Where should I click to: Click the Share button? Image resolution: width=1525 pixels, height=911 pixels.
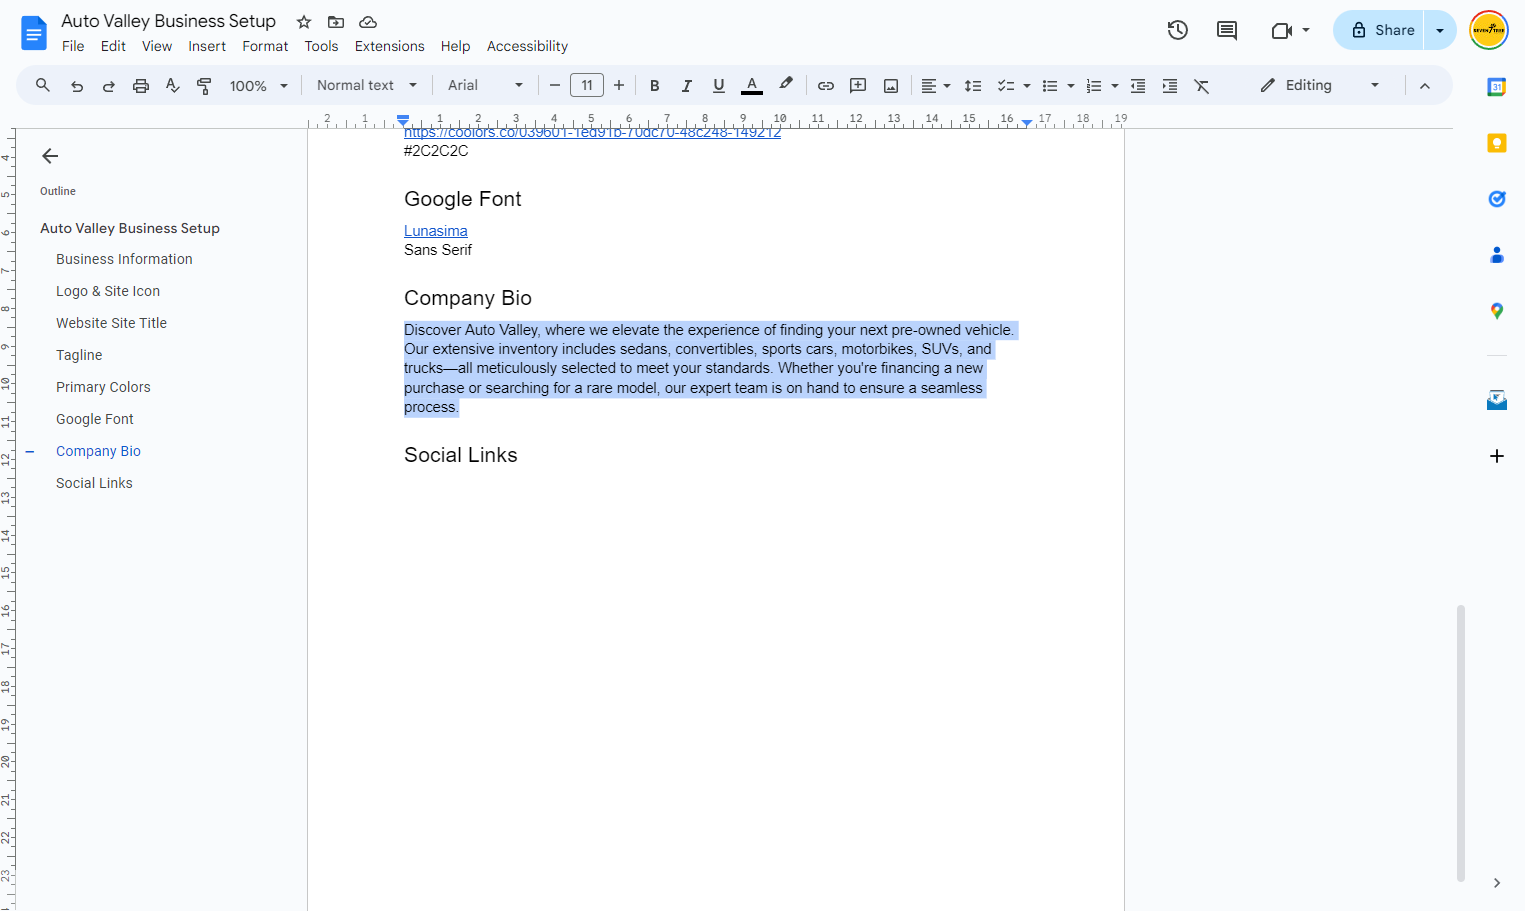[1379, 30]
